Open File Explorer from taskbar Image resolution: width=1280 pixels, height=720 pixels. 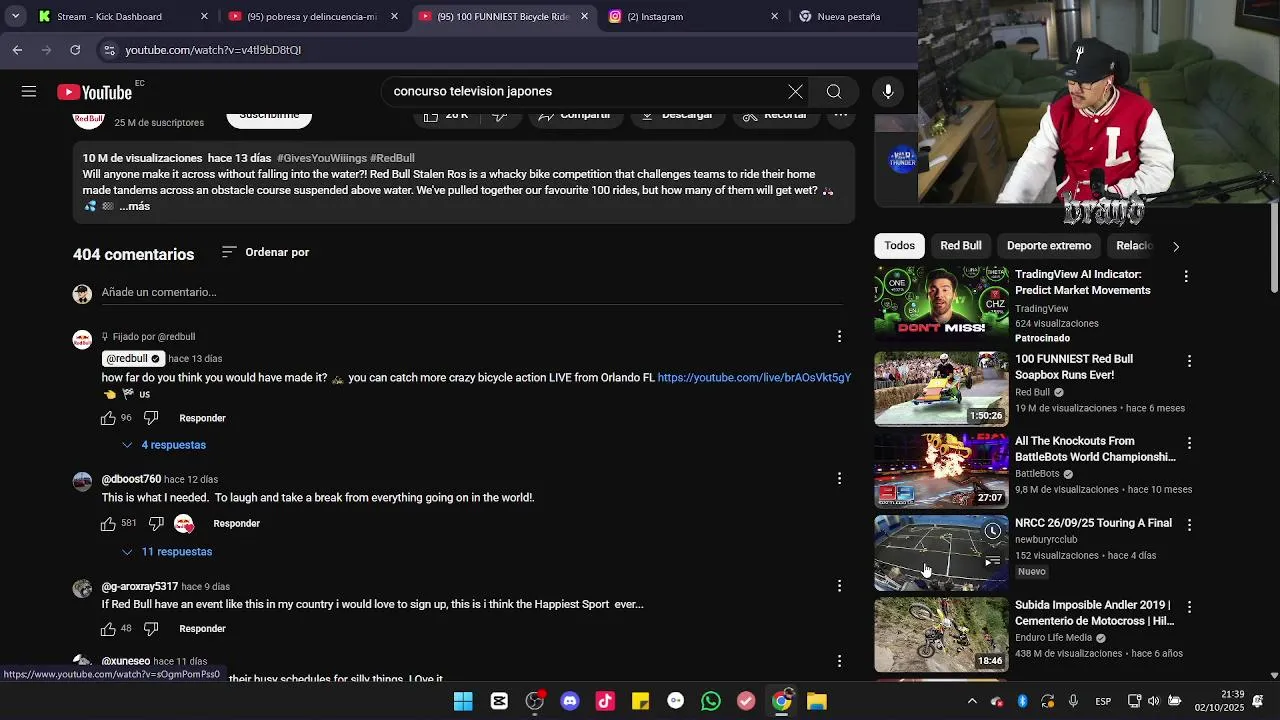click(x=817, y=701)
